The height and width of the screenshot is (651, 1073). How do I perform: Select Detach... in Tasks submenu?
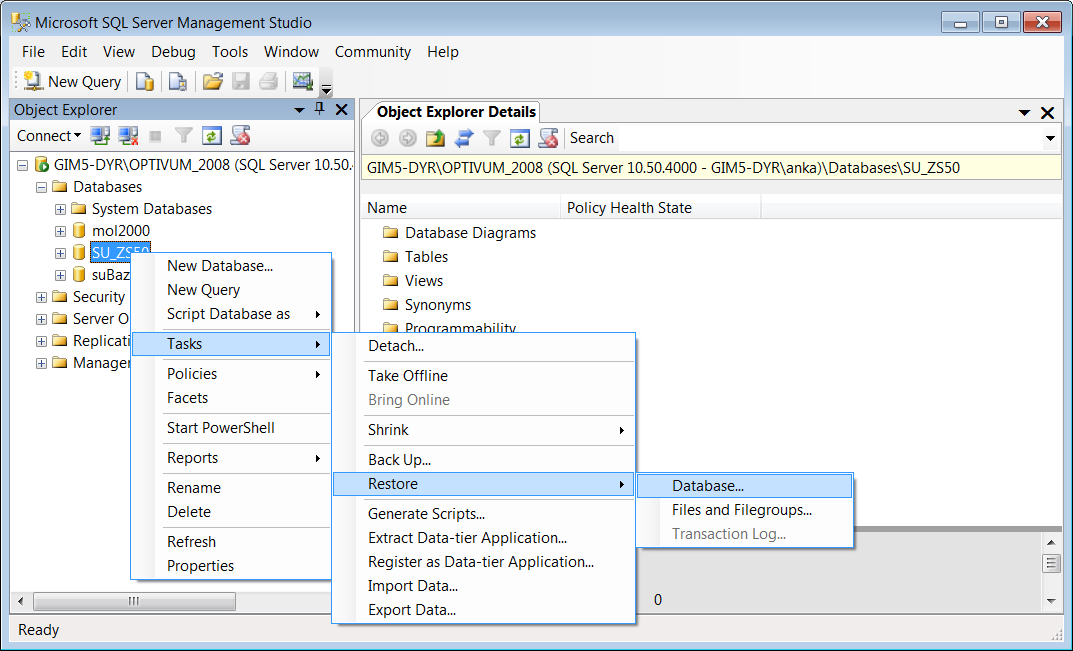[x=484, y=346]
